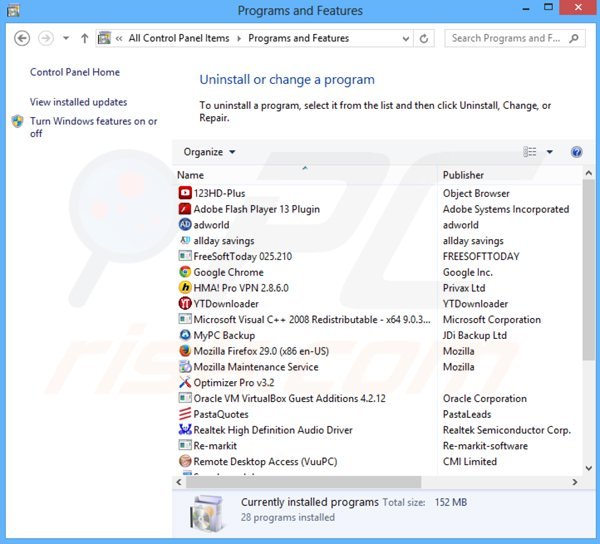Click the HMA! Pro VPN icon
600x544 pixels.
pos(185,288)
